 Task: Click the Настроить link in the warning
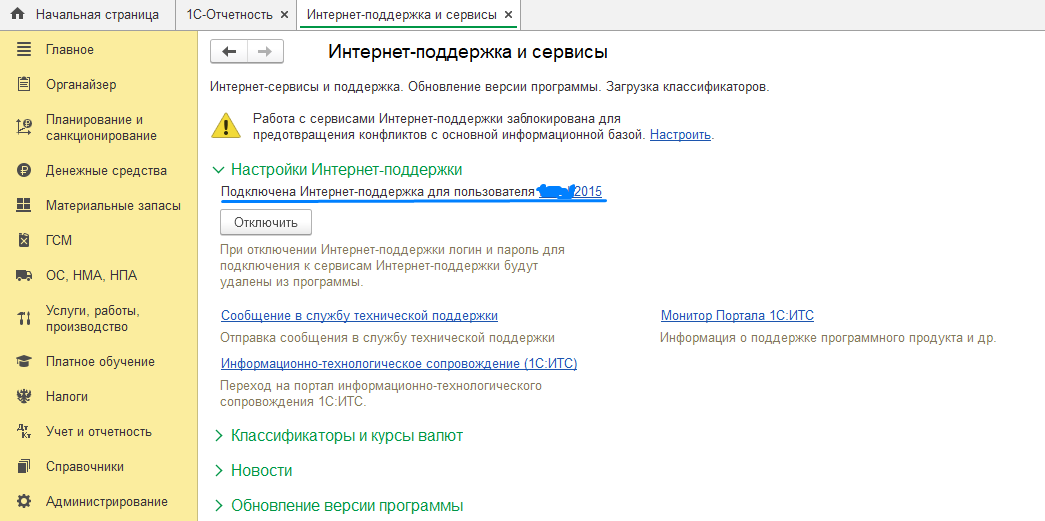pyautogui.click(x=680, y=135)
